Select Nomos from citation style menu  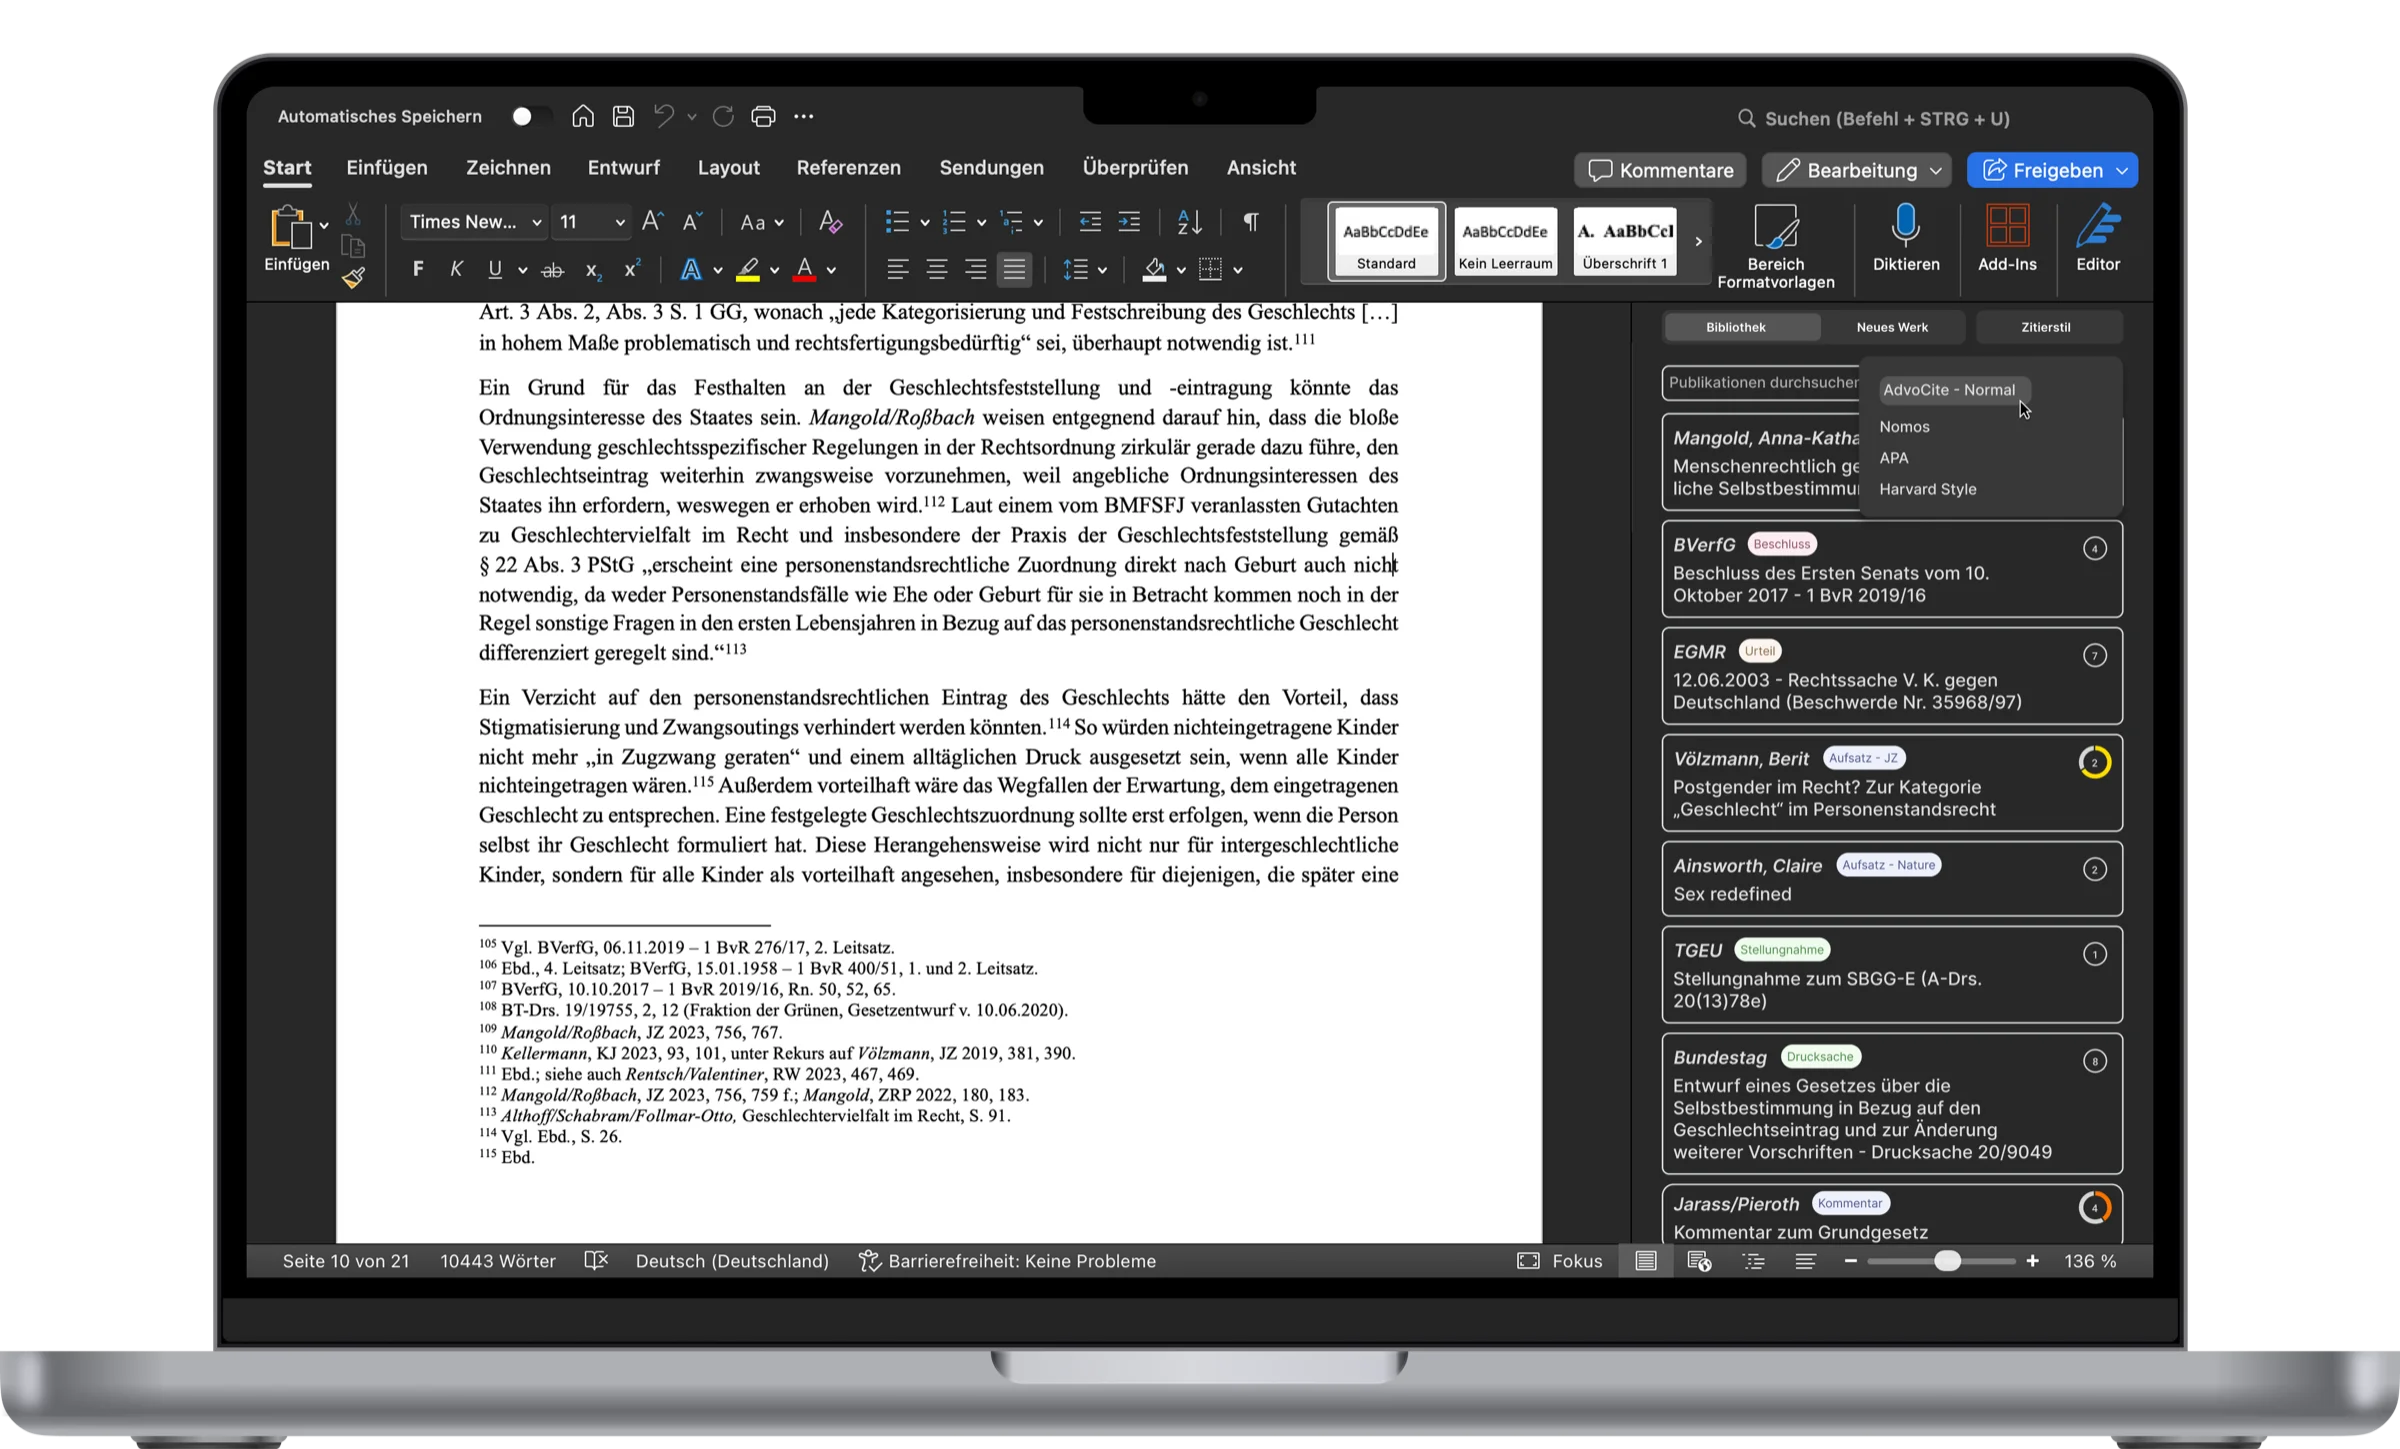tap(1904, 427)
